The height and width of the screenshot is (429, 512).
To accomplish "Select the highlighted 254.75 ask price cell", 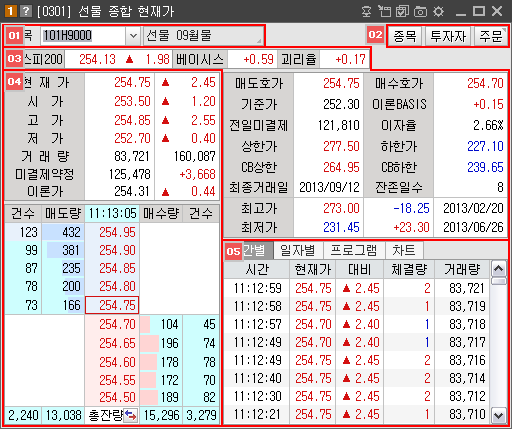I will [112, 305].
